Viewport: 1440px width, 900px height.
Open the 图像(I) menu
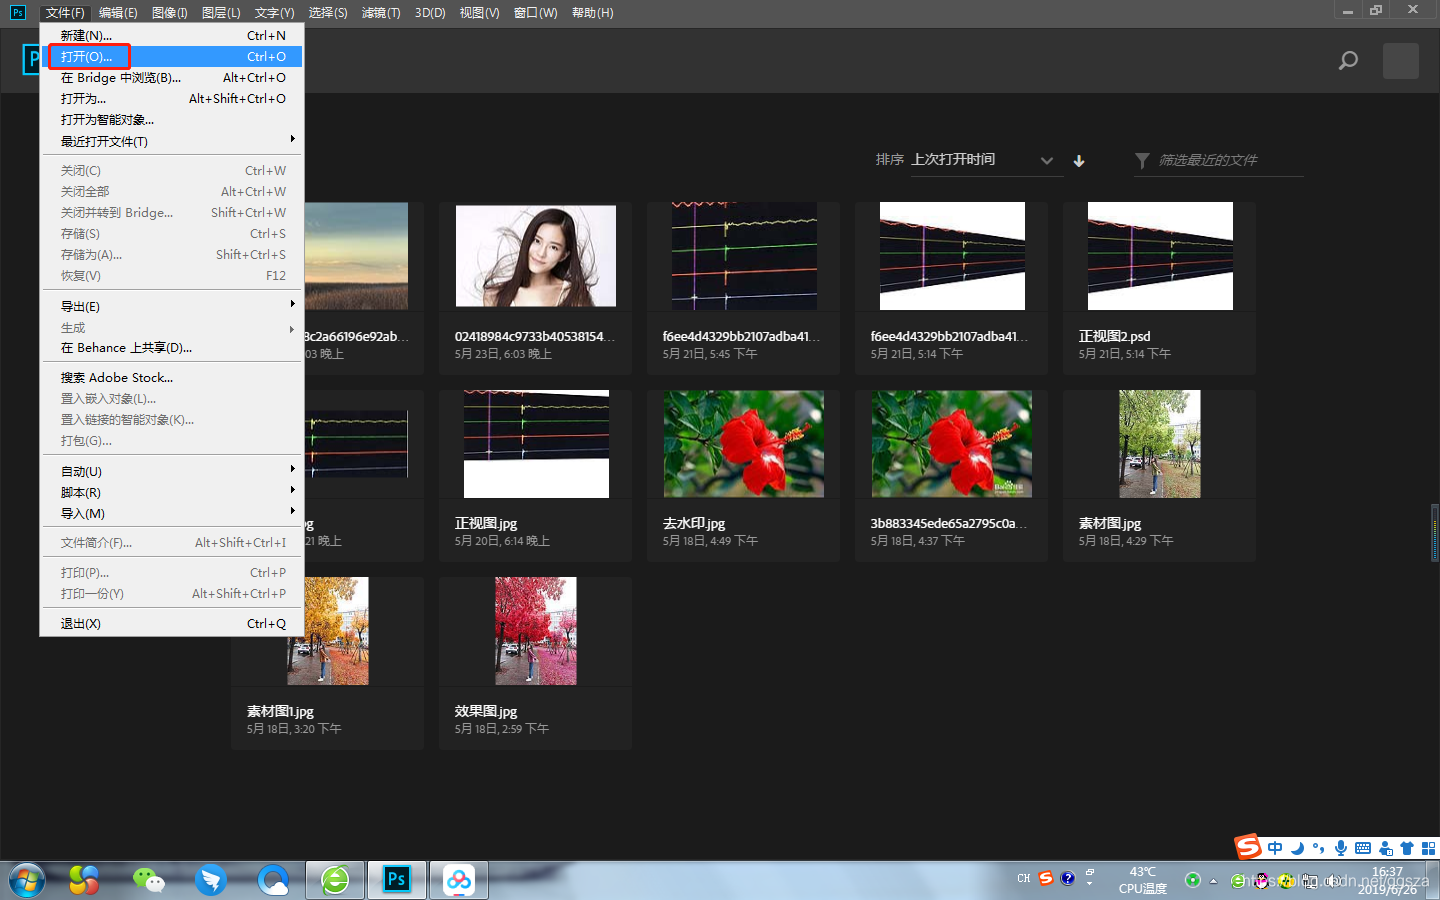[x=170, y=13]
